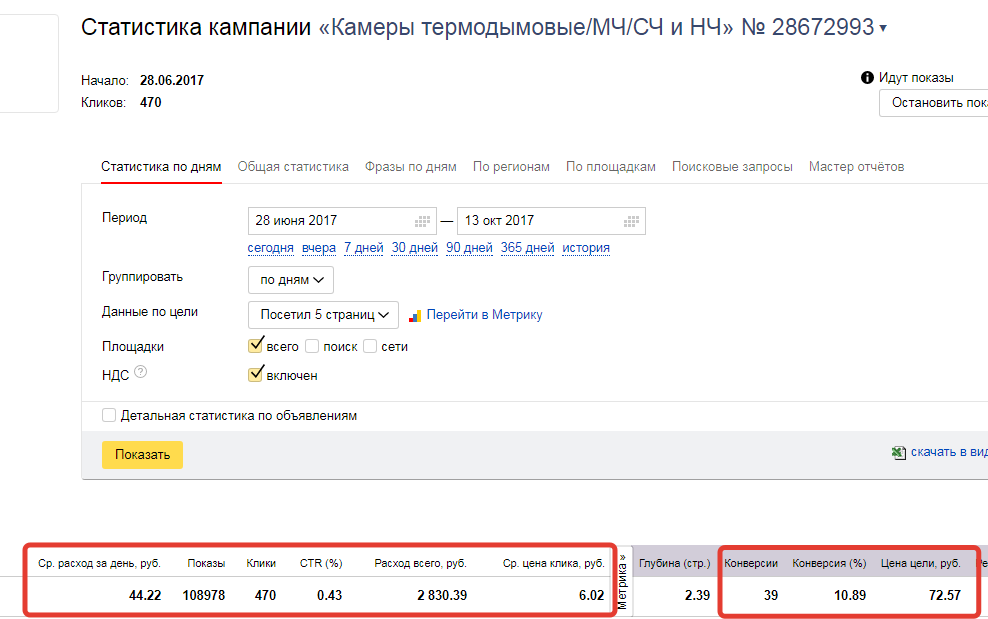Click the Конверсии column header
Screen dimensions: 988x619
pos(751,564)
